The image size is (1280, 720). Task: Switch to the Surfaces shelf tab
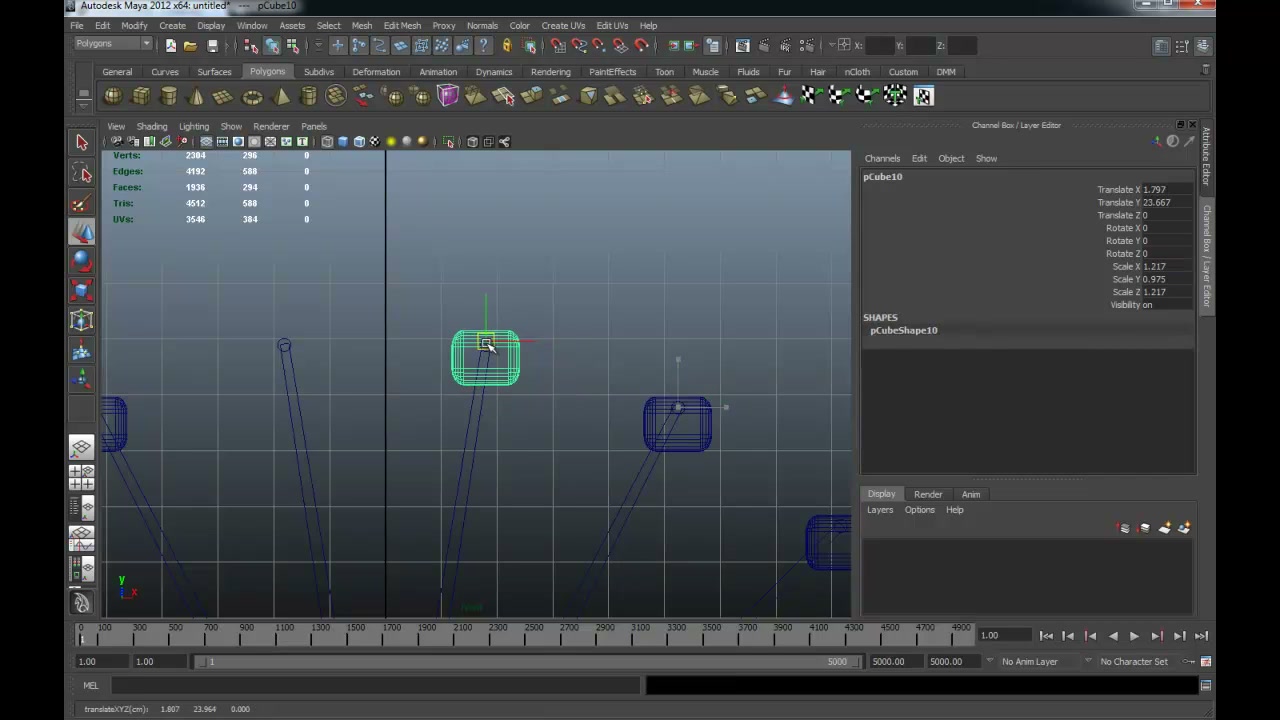pyautogui.click(x=214, y=72)
